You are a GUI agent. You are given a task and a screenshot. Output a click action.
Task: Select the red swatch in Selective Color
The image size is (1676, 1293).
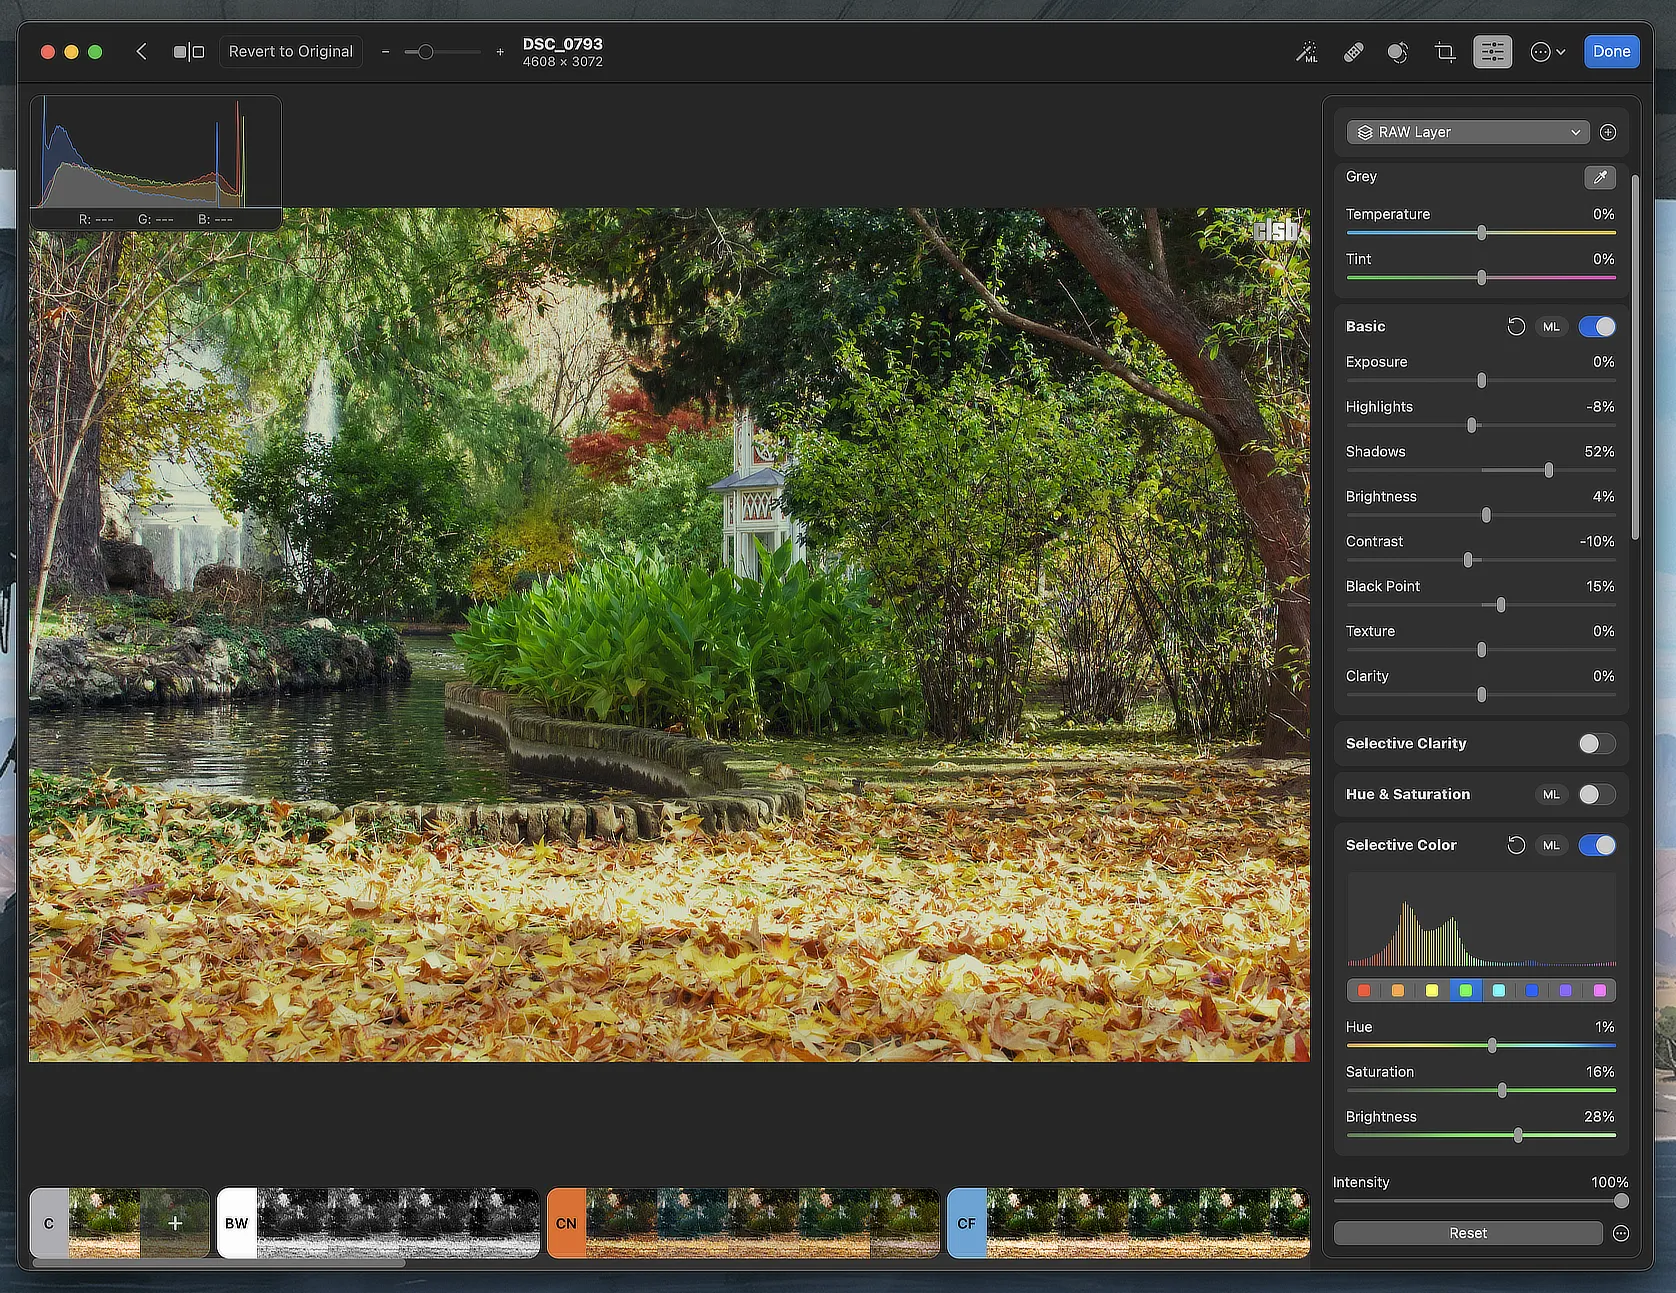point(1364,991)
